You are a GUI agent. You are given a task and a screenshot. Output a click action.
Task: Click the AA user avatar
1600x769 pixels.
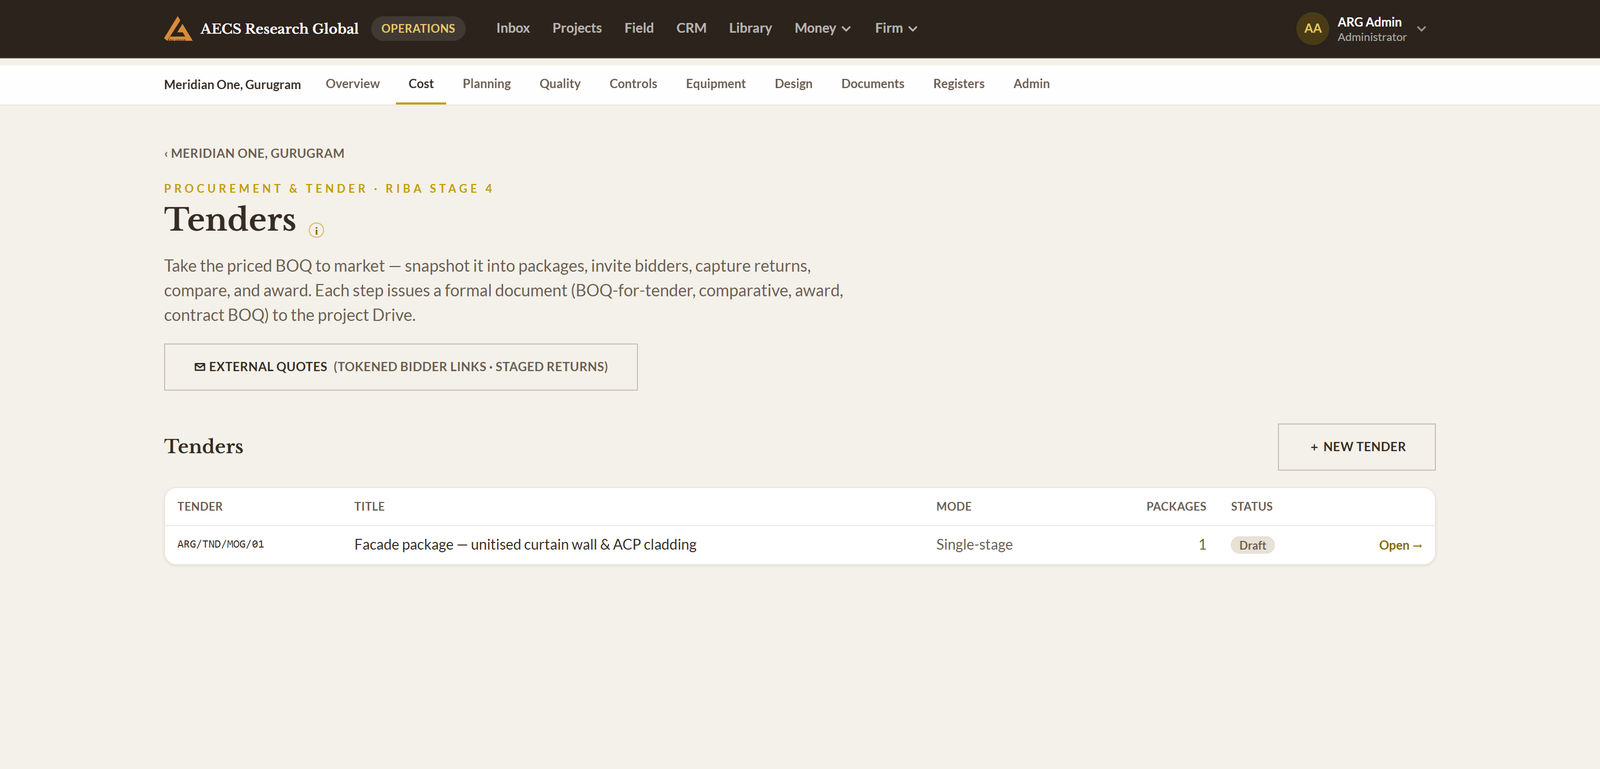(1312, 29)
